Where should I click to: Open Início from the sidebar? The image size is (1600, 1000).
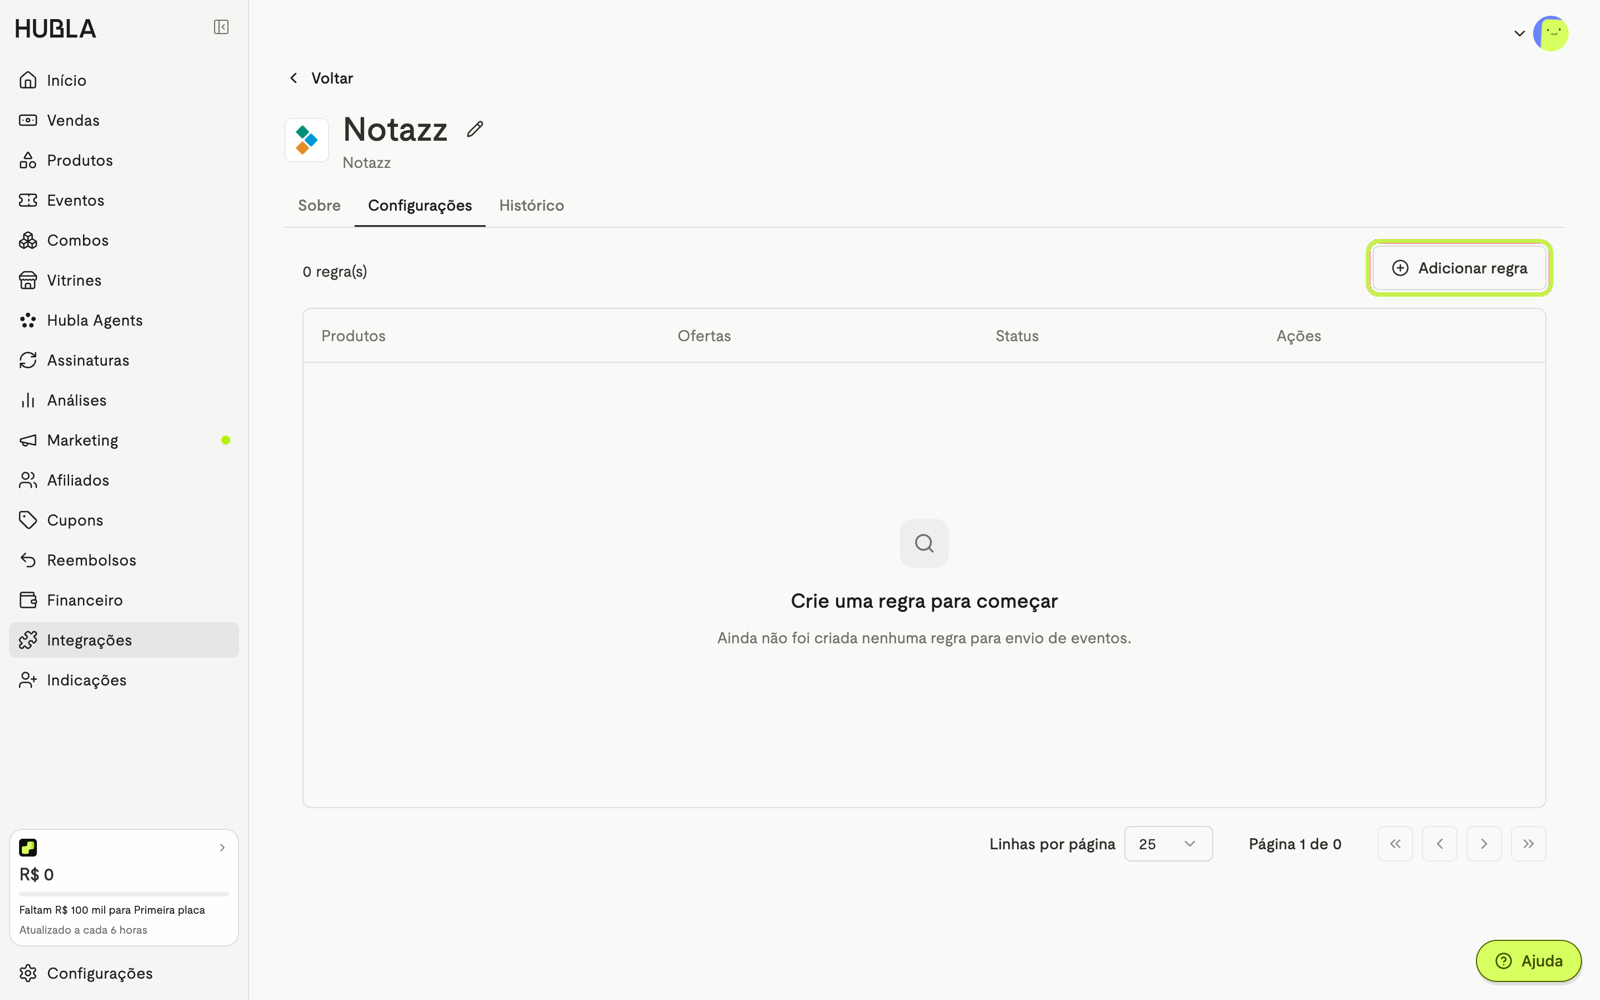124,80
